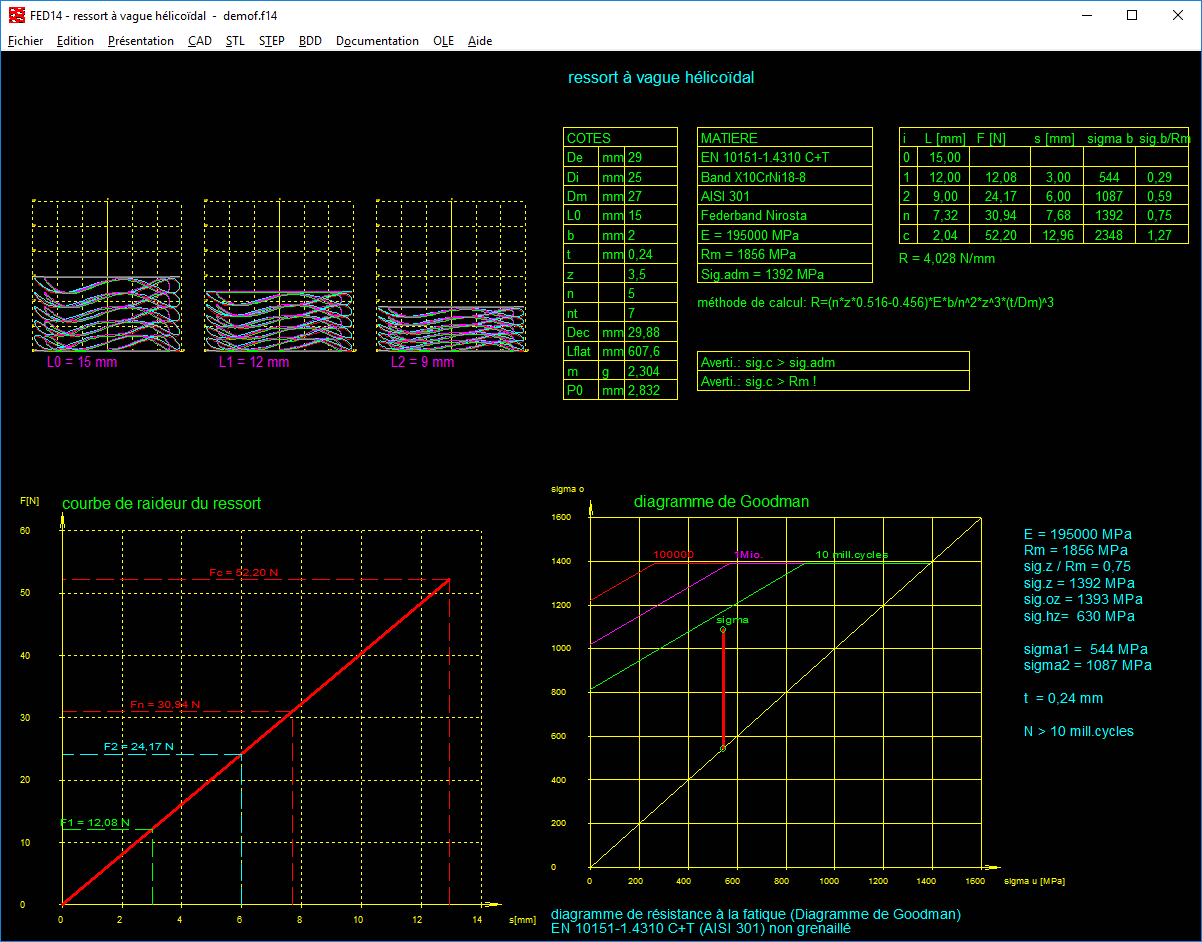Click the L0 = 15 mm spring drawing
Image resolution: width=1202 pixels, height=942 pixels.
(107, 313)
